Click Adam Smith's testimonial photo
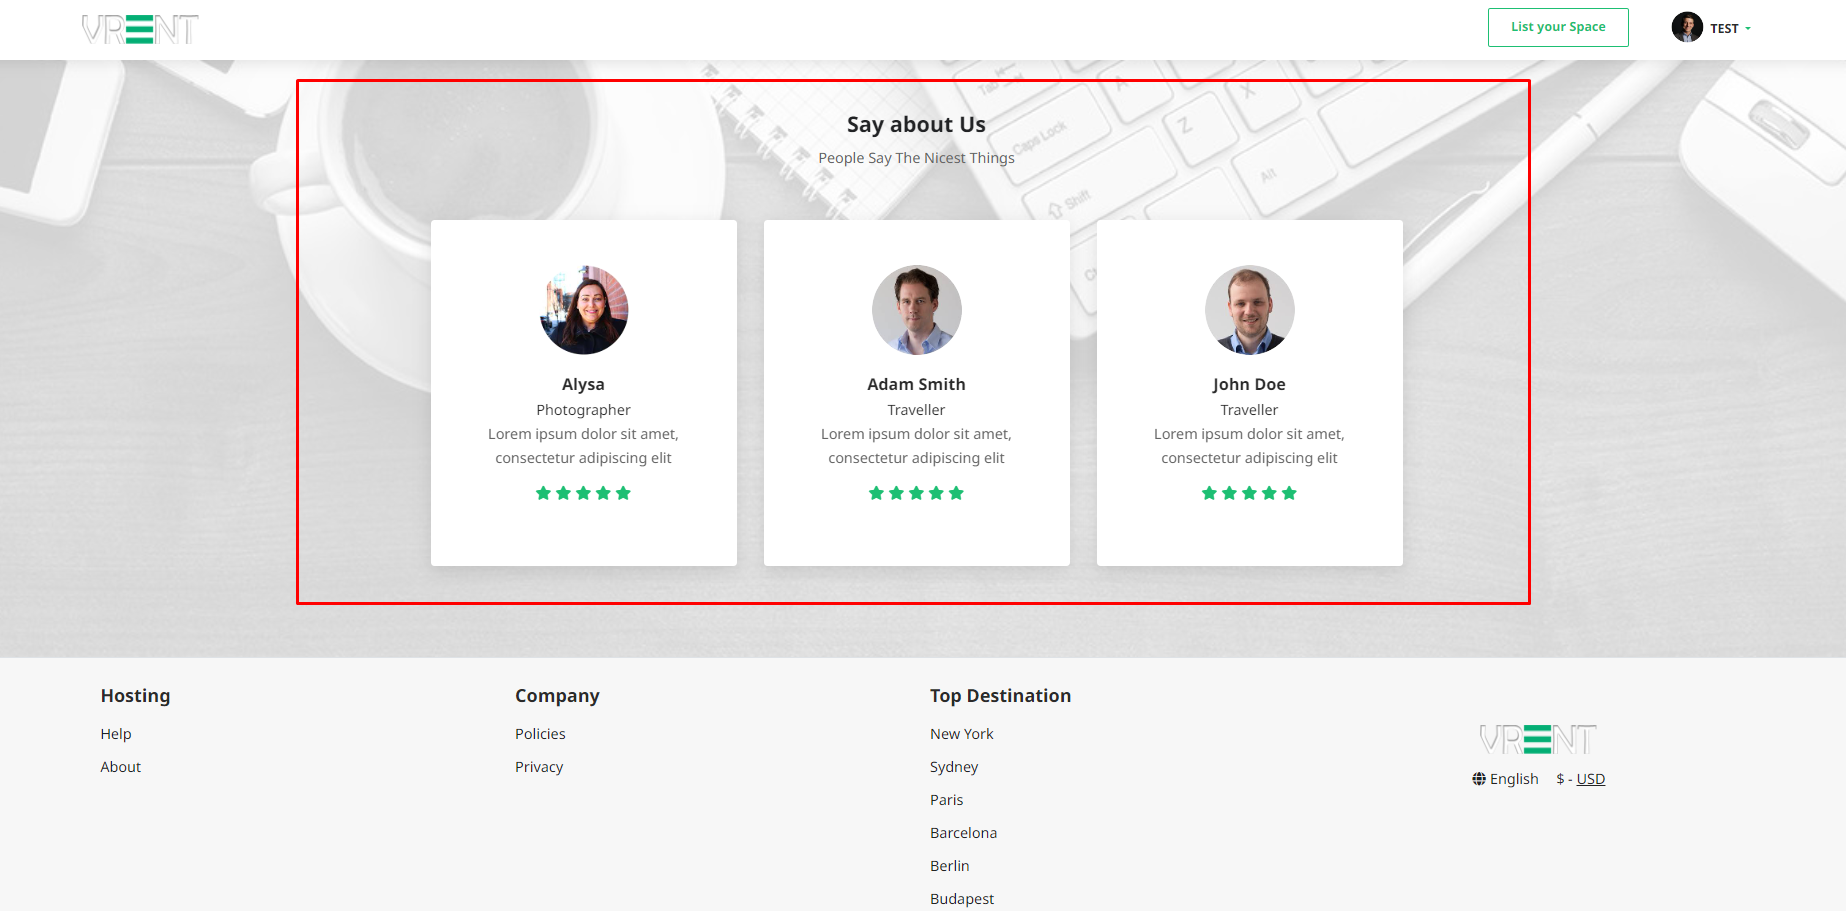 pyautogui.click(x=916, y=310)
